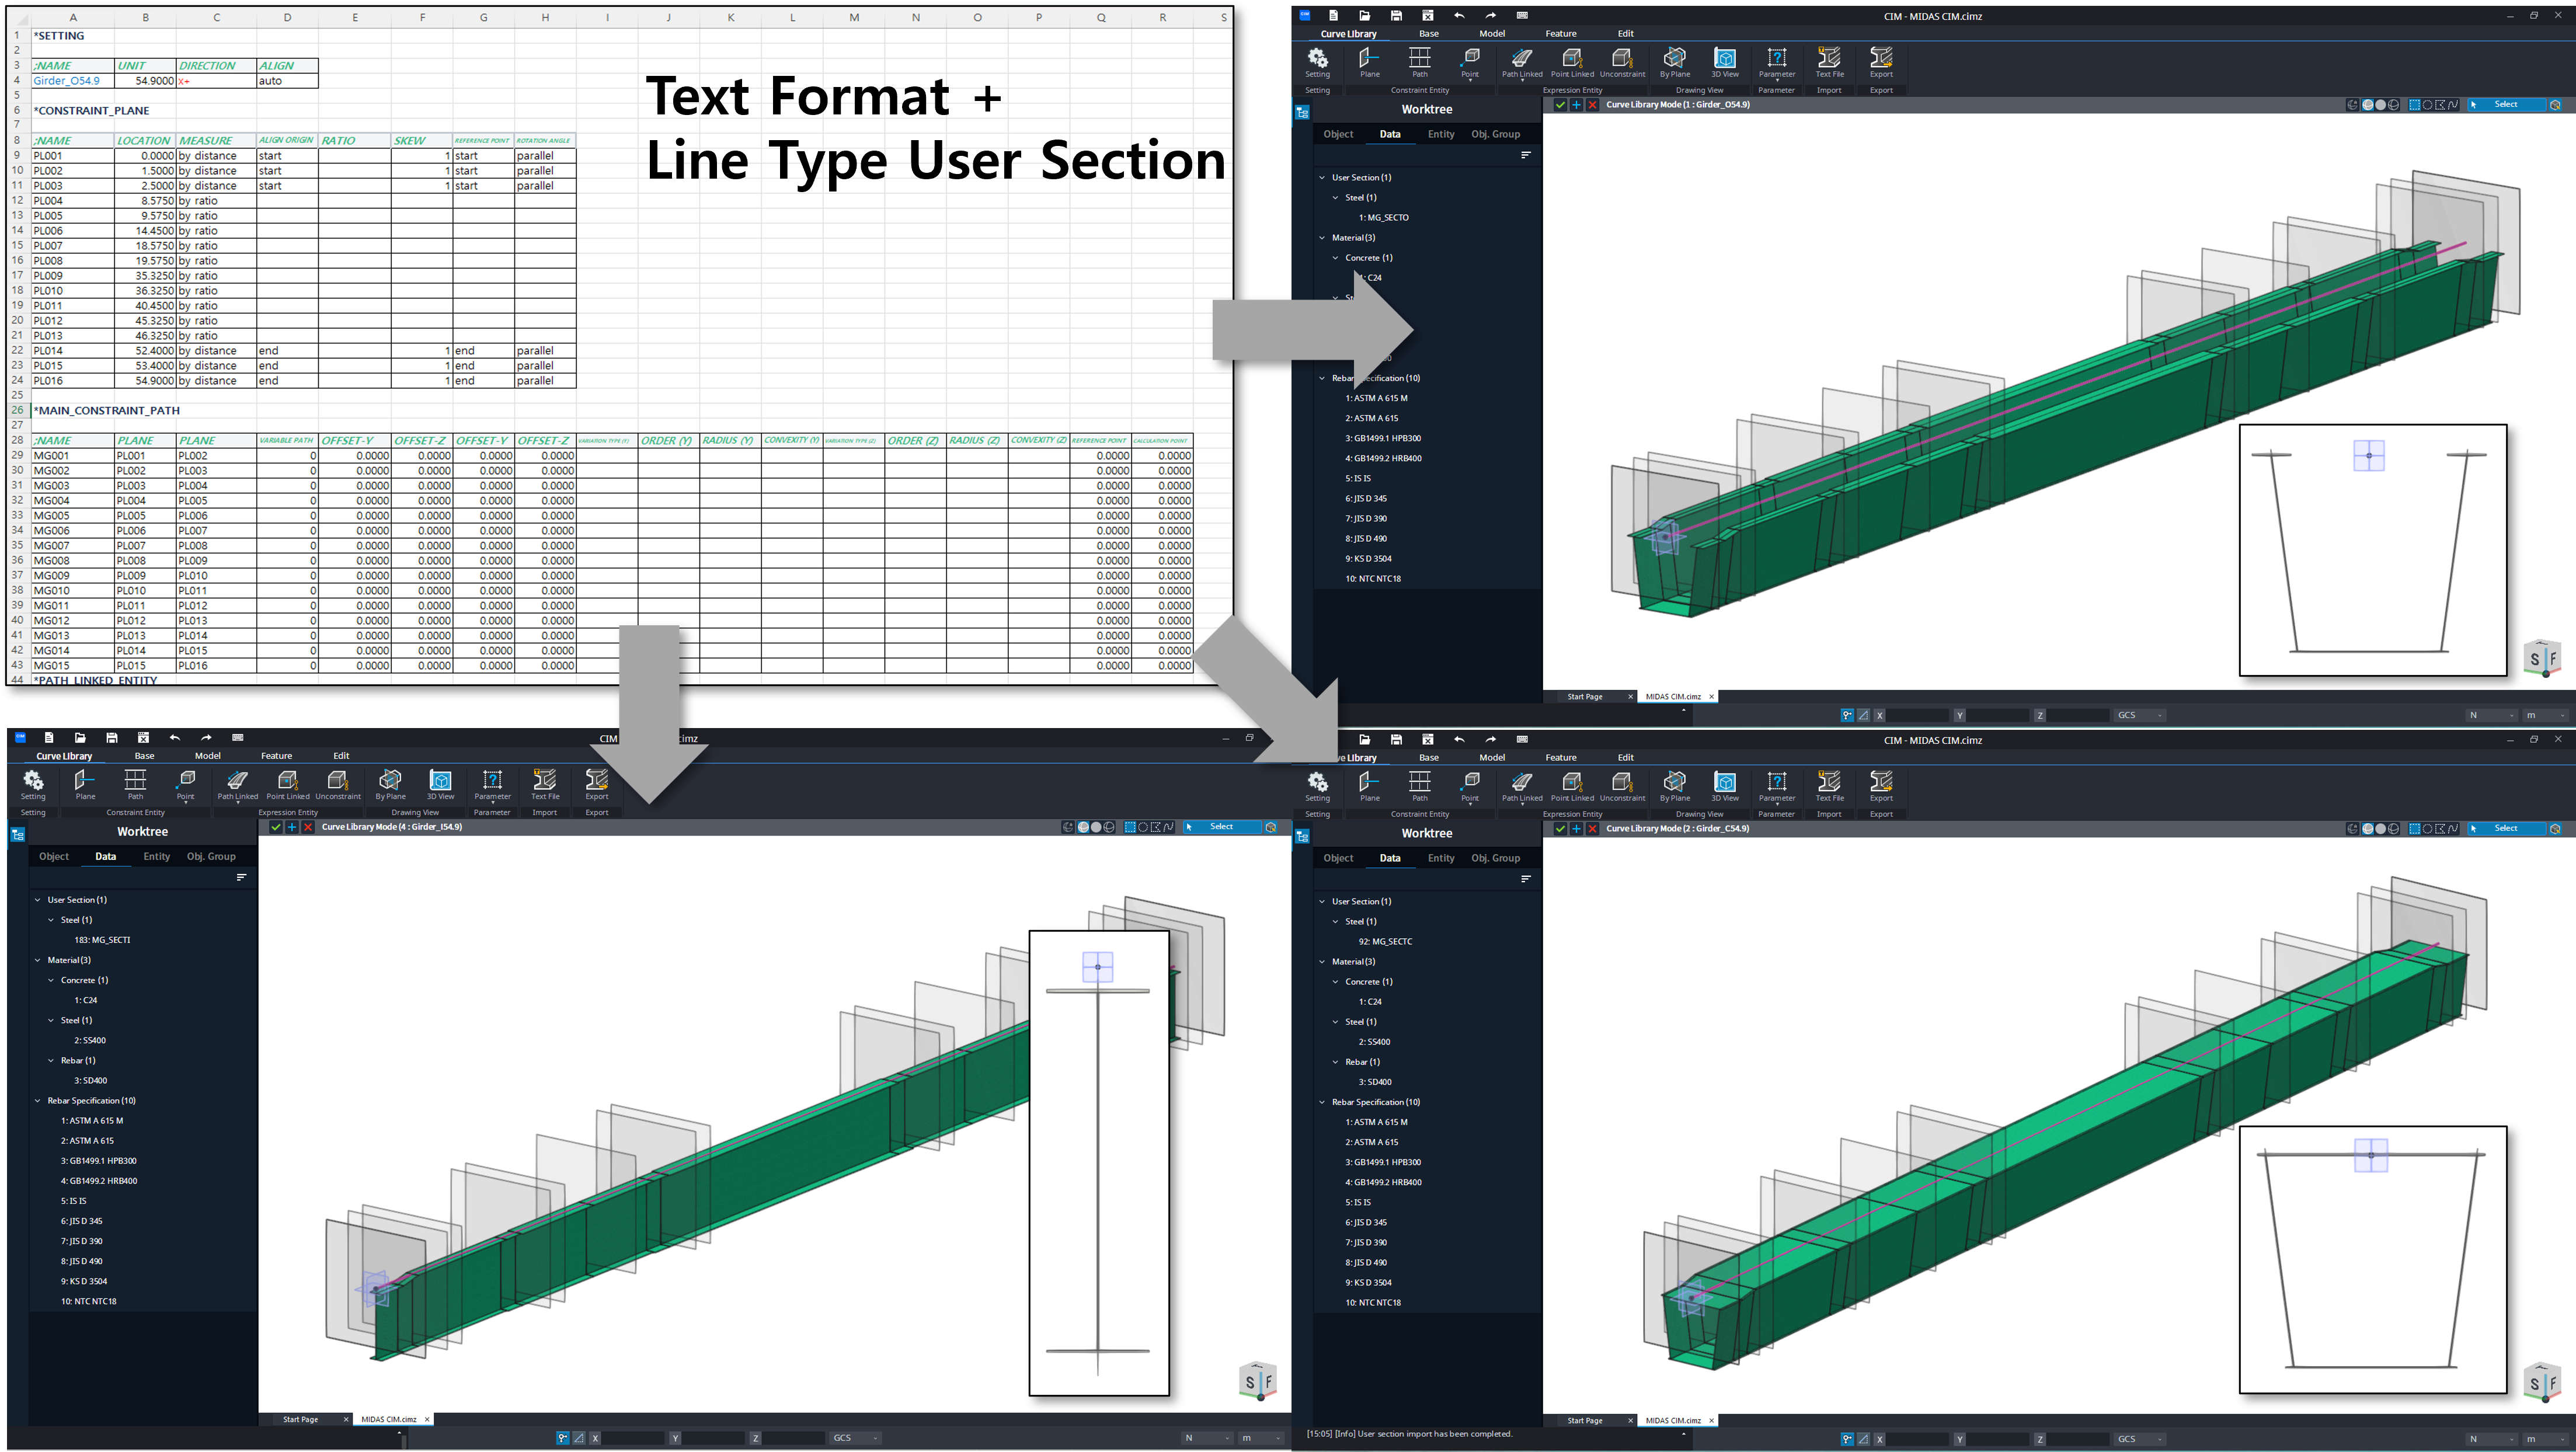Select cell Girder_O54.9 in spreadsheet

73,81
